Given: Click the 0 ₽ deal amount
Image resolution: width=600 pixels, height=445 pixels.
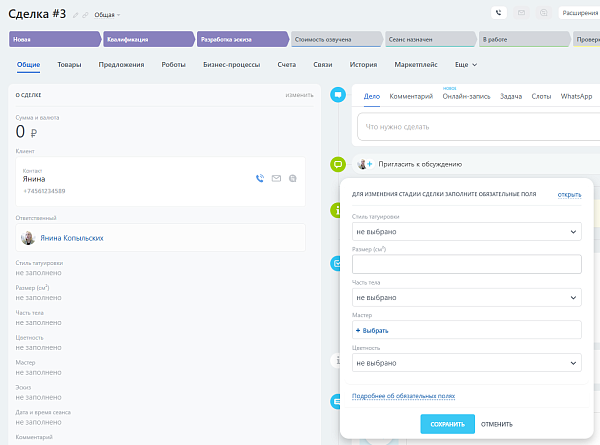Looking at the screenshot, I should click(x=26, y=132).
